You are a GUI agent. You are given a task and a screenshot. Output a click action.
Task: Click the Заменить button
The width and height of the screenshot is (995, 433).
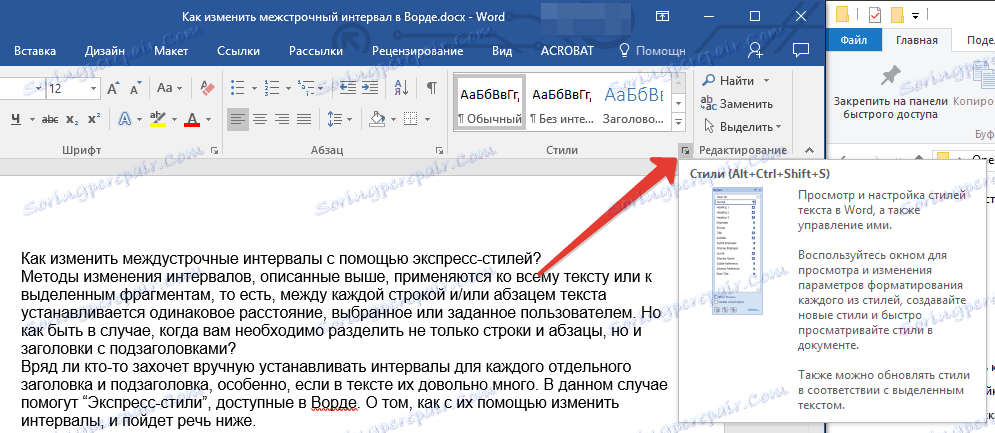pyautogui.click(x=737, y=104)
